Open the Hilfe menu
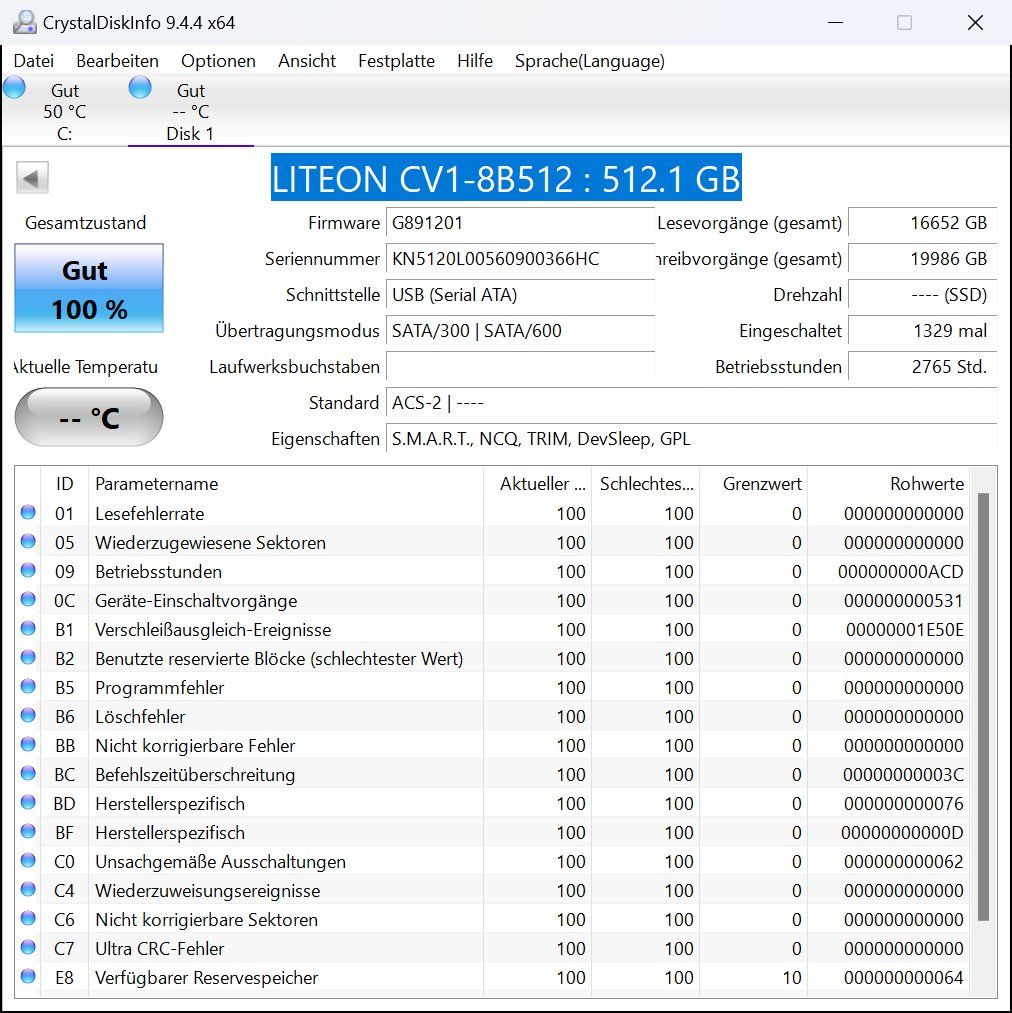 pyautogui.click(x=475, y=61)
